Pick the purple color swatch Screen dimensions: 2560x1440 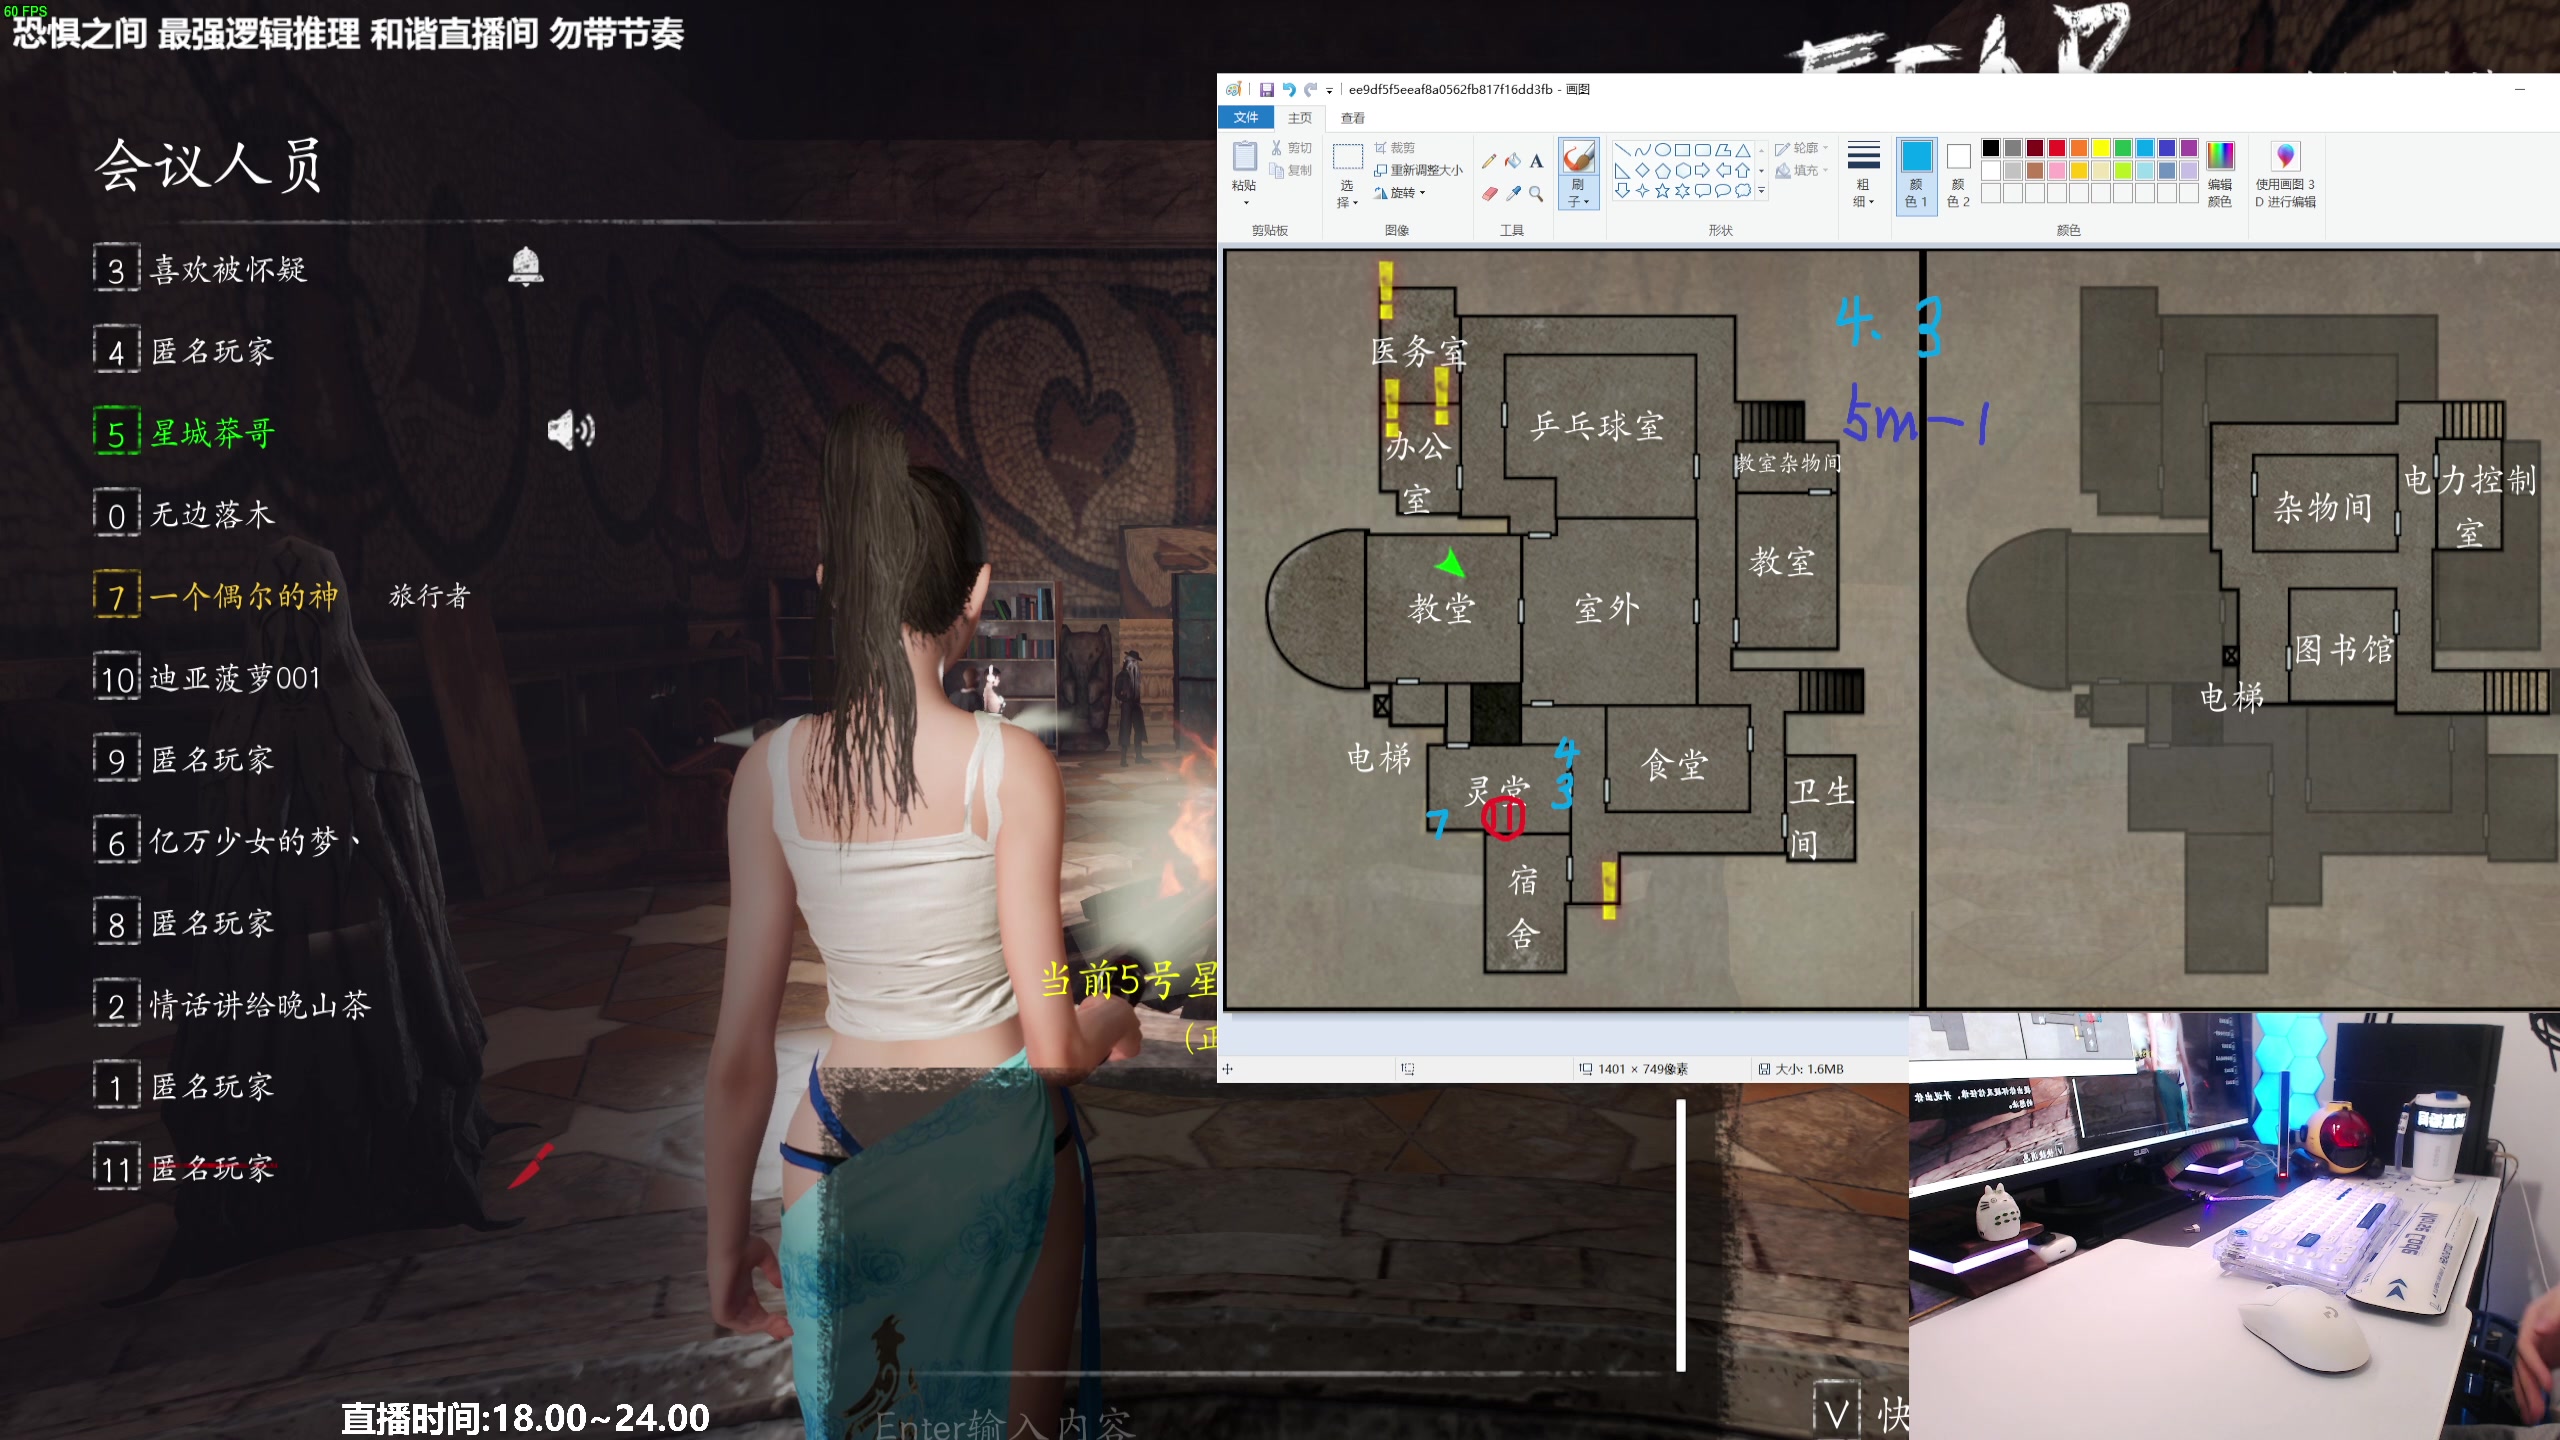point(2189,149)
